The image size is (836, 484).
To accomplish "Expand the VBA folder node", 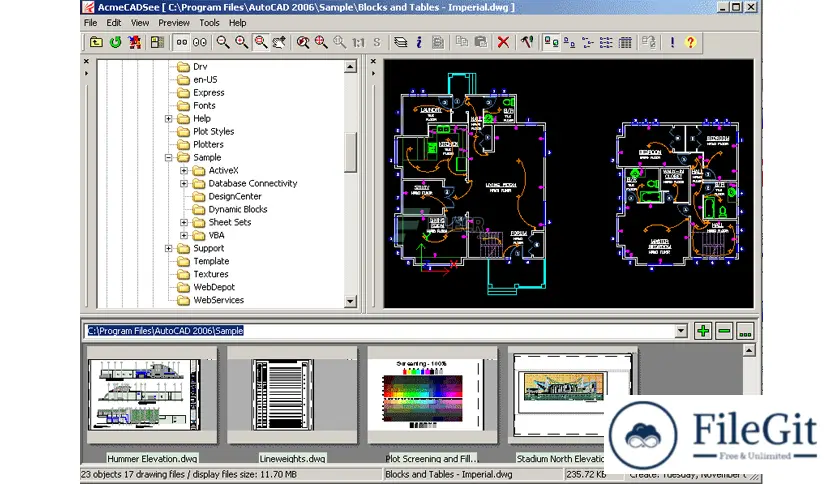I will coord(184,235).
